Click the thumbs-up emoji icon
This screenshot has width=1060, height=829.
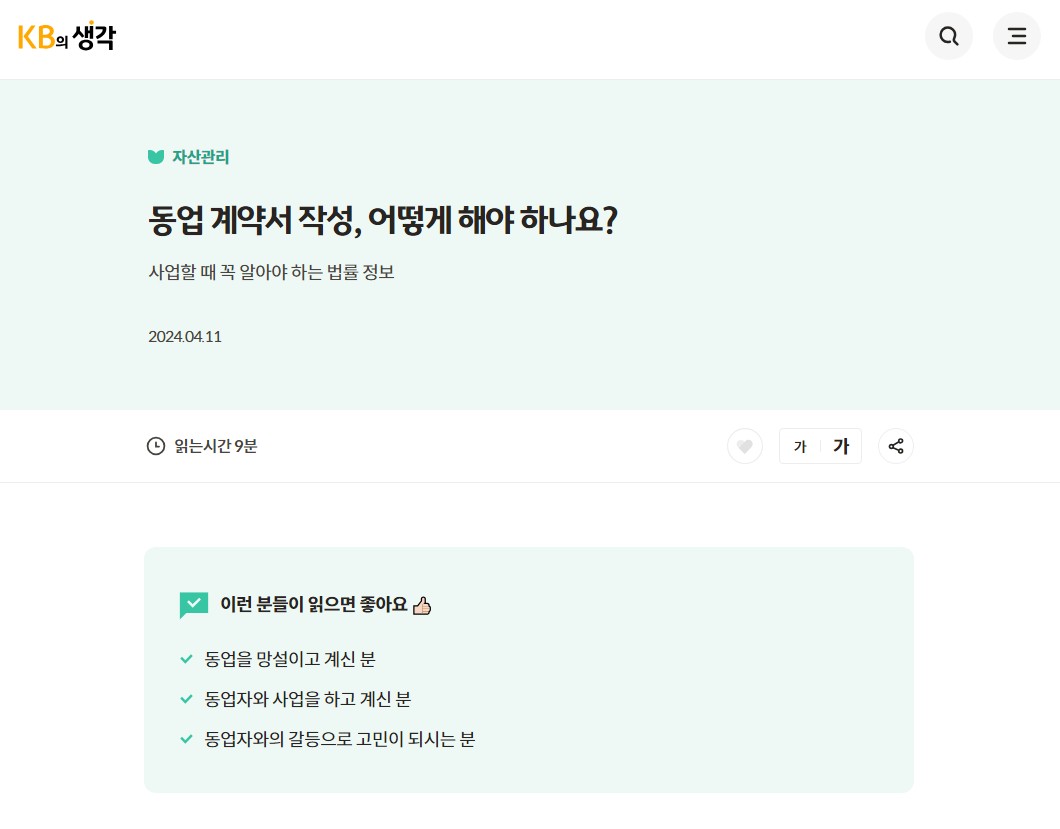pos(422,605)
